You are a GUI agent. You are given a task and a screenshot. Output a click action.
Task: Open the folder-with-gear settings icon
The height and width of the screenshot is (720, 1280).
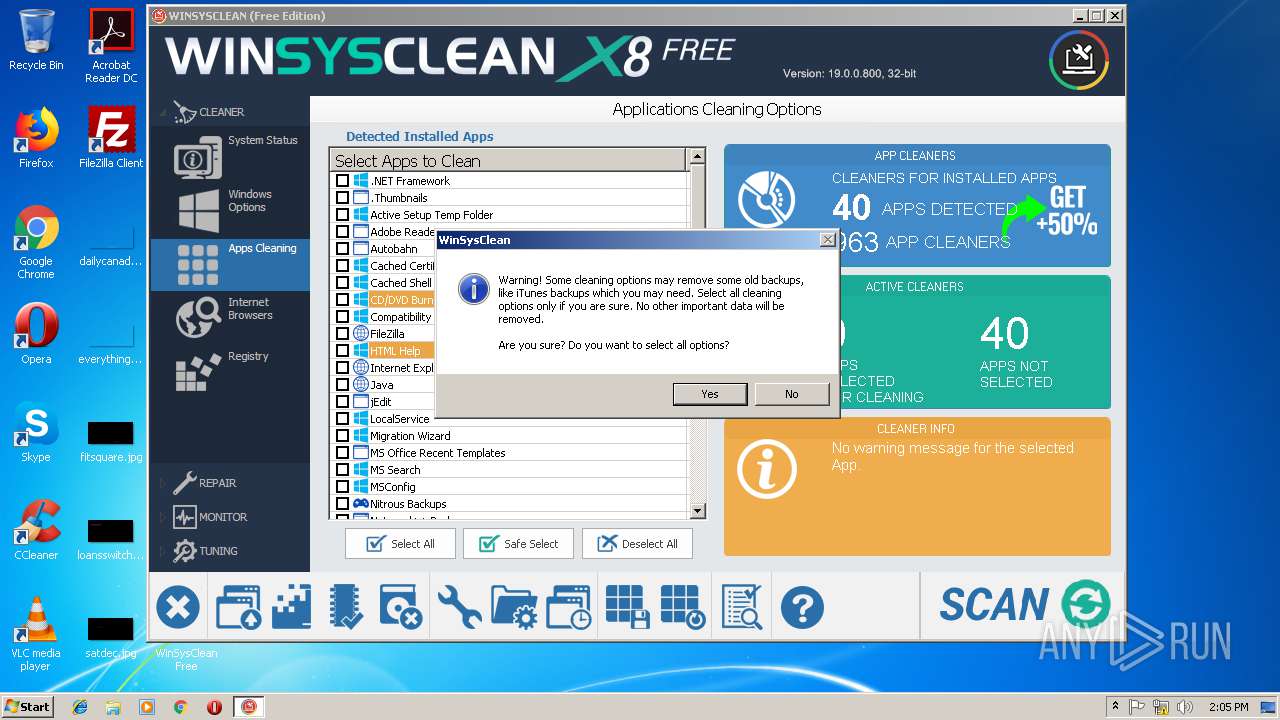(515, 607)
